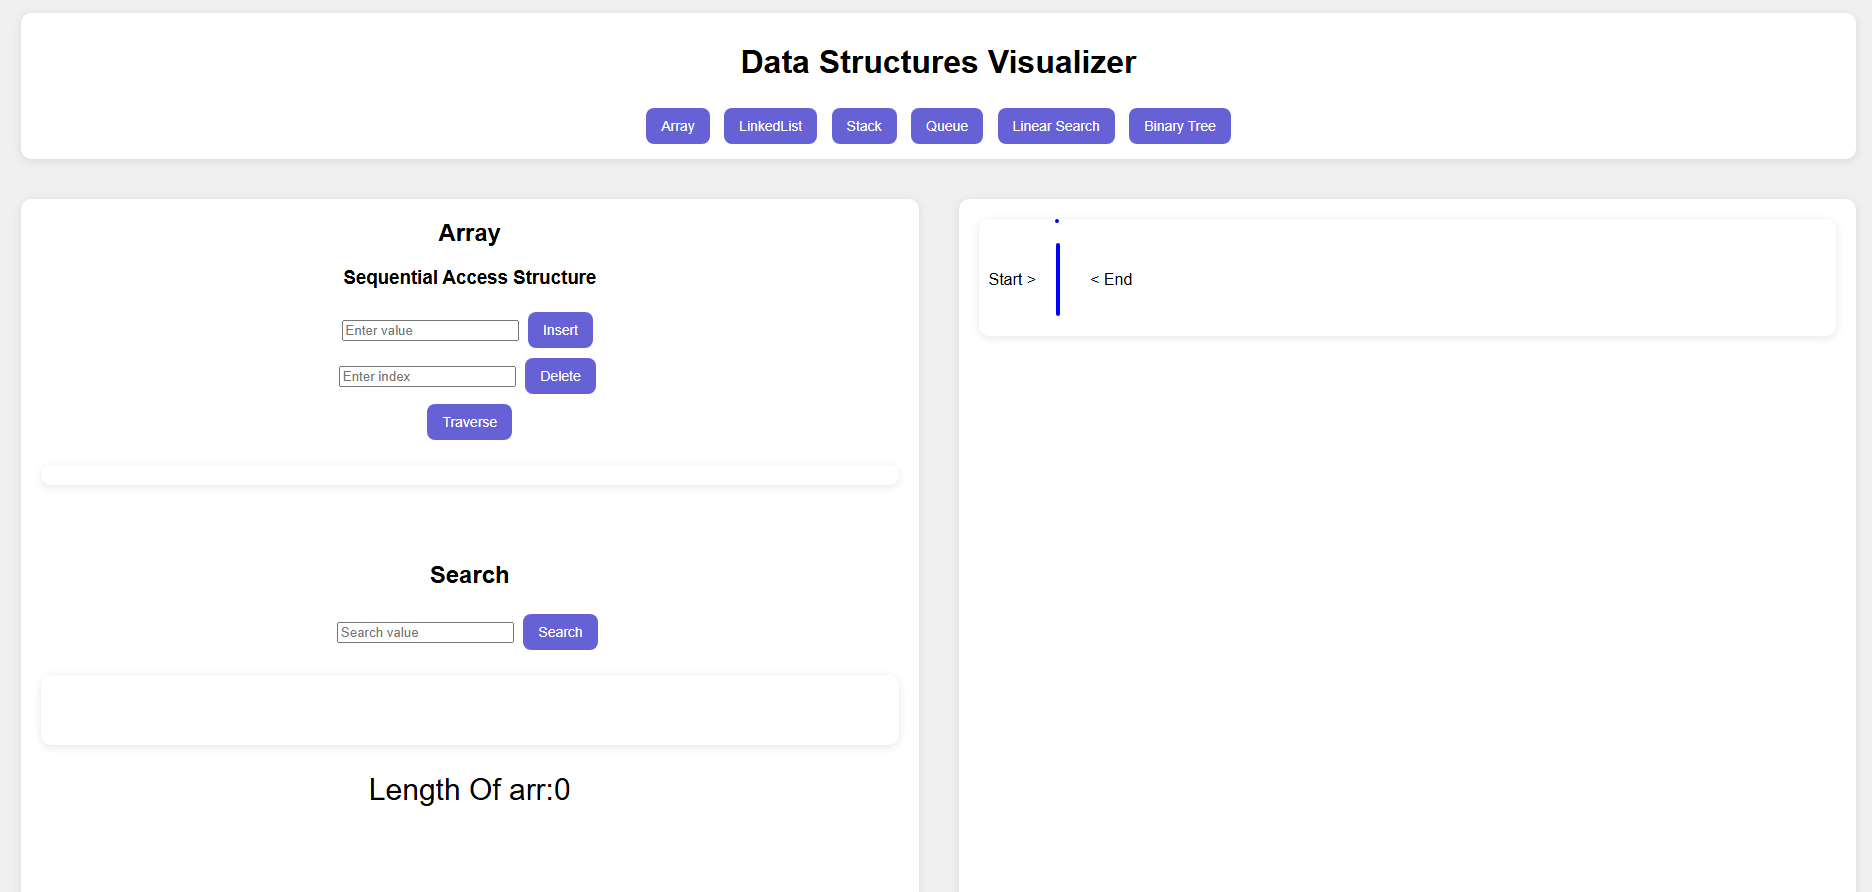Select the Stack tab
This screenshot has height=892, width=1872.
(x=864, y=126)
